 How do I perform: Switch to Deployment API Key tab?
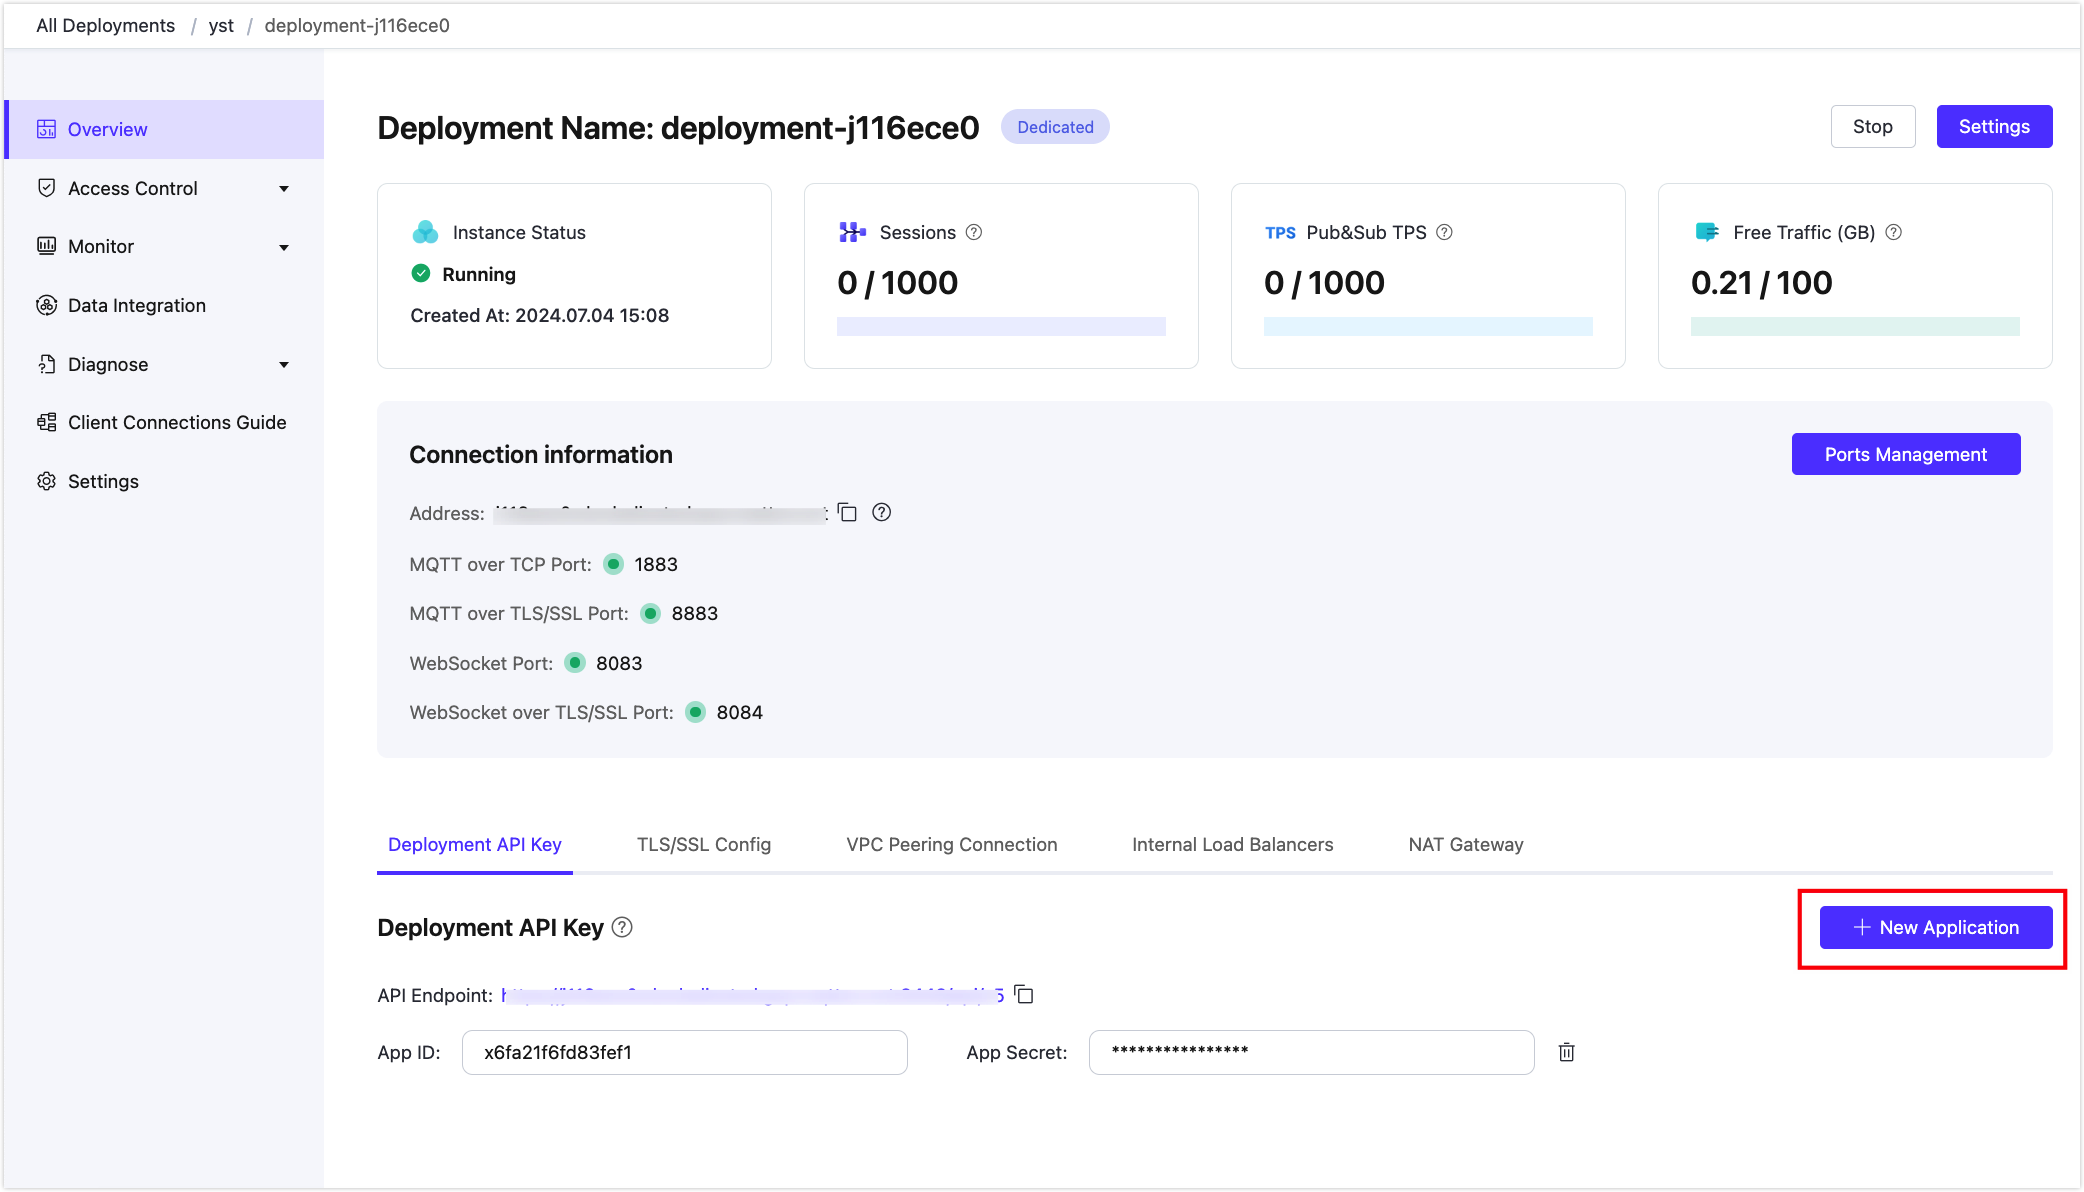(475, 844)
